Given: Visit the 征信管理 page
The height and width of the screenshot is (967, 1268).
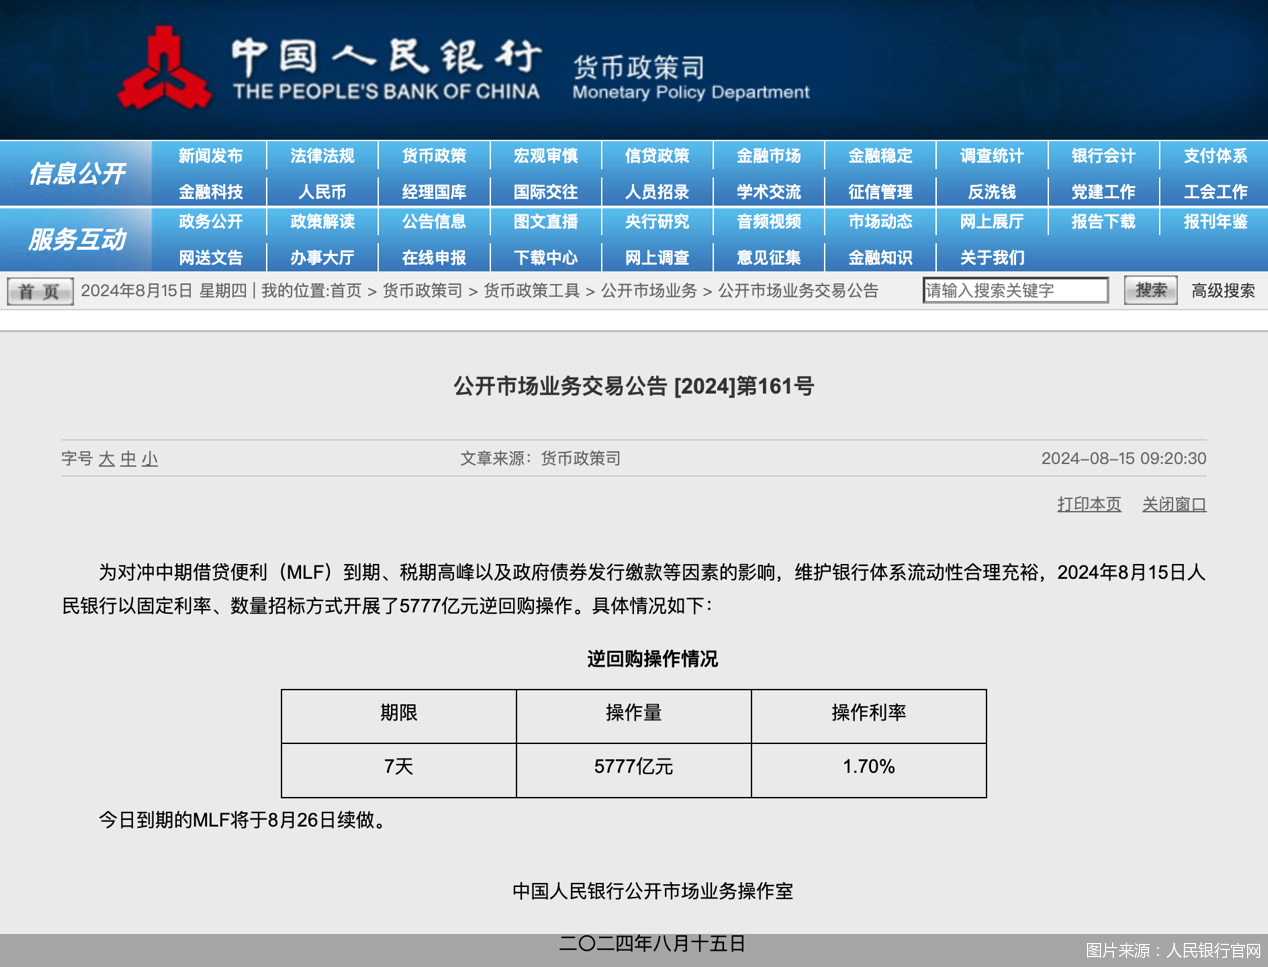Looking at the screenshot, I should [x=881, y=192].
